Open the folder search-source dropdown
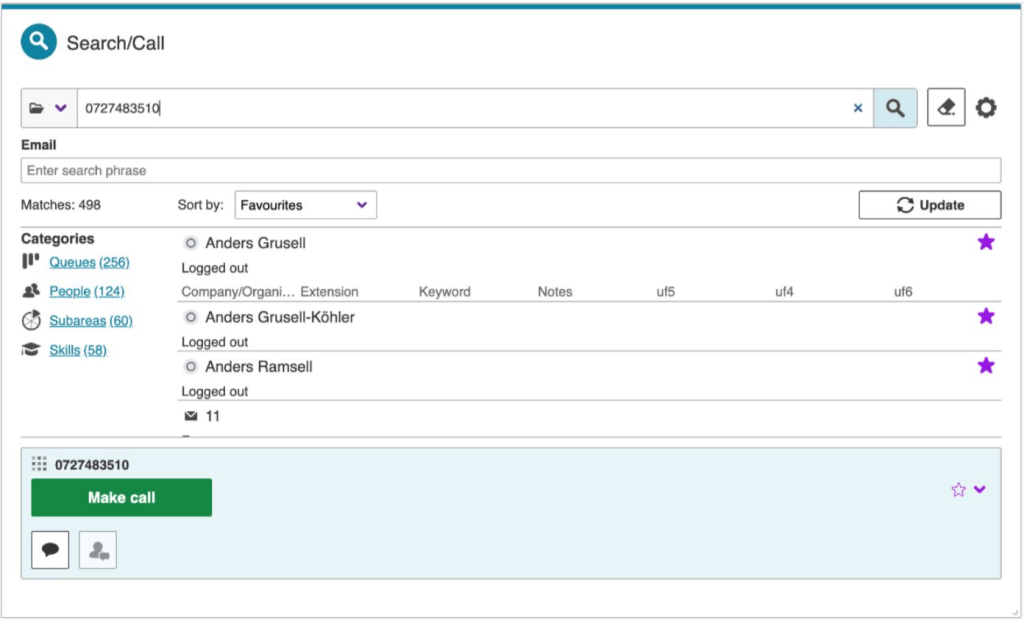The height and width of the screenshot is (620, 1024). [x=48, y=108]
